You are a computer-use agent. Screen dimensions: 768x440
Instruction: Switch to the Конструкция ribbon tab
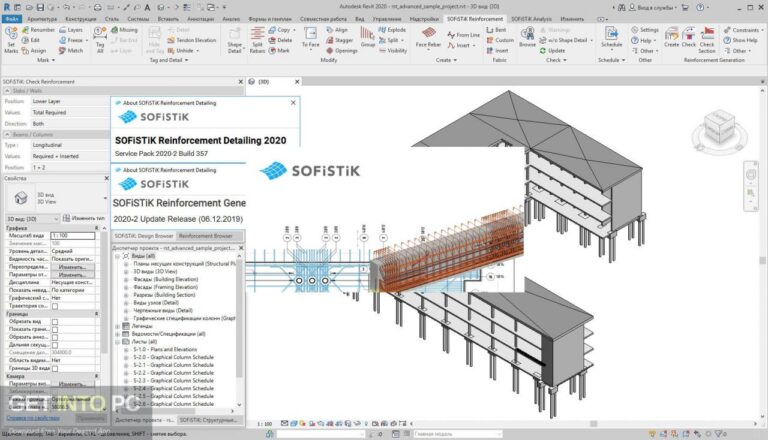(81, 19)
